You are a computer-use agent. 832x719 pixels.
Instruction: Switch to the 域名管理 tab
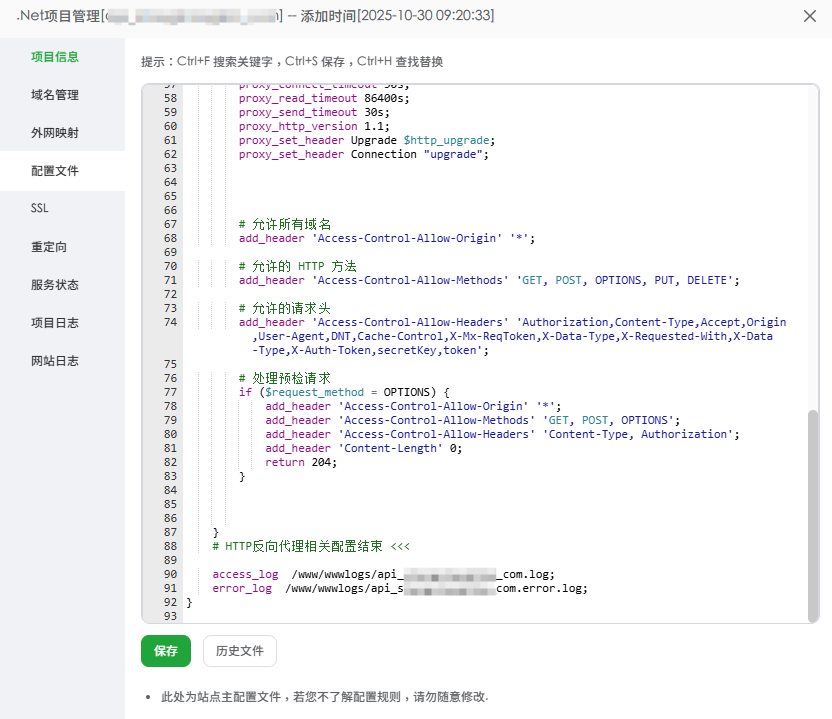pyautogui.click(x=55, y=95)
